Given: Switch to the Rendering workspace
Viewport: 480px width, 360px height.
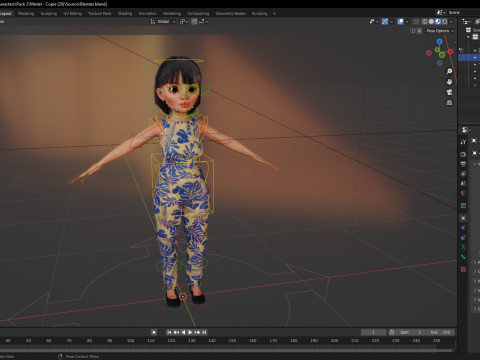Looking at the screenshot, I should pyautogui.click(x=172, y=13).
